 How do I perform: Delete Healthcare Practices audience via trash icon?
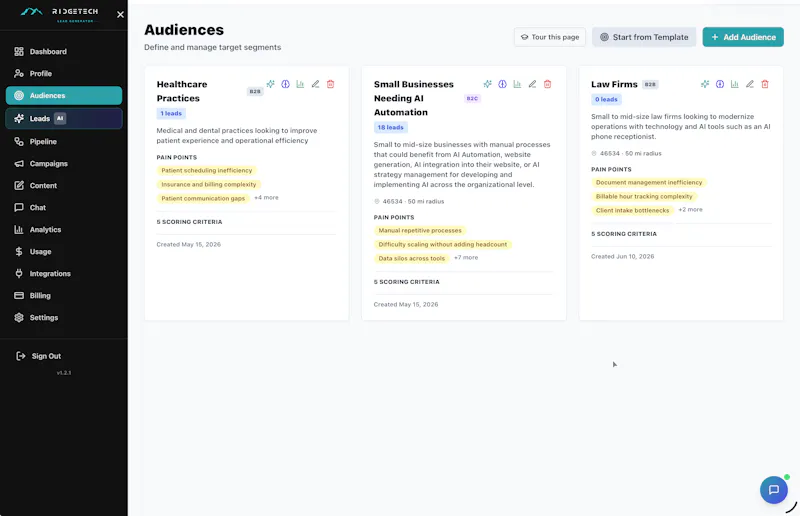pyautogui.click(x=330, y=84)
